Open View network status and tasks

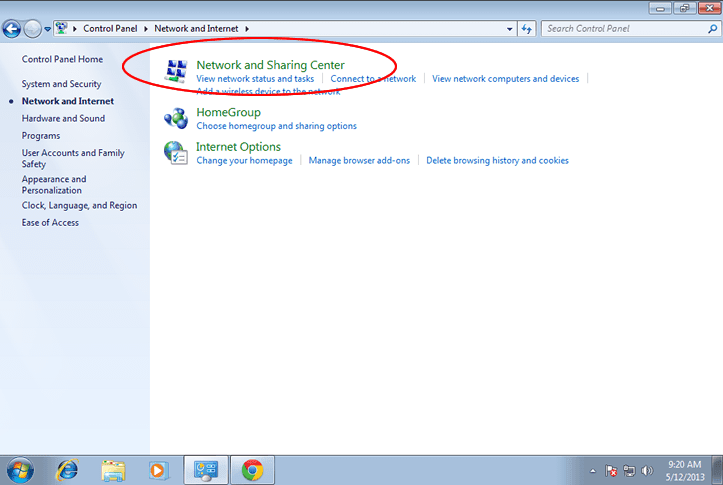pos(255,79)
